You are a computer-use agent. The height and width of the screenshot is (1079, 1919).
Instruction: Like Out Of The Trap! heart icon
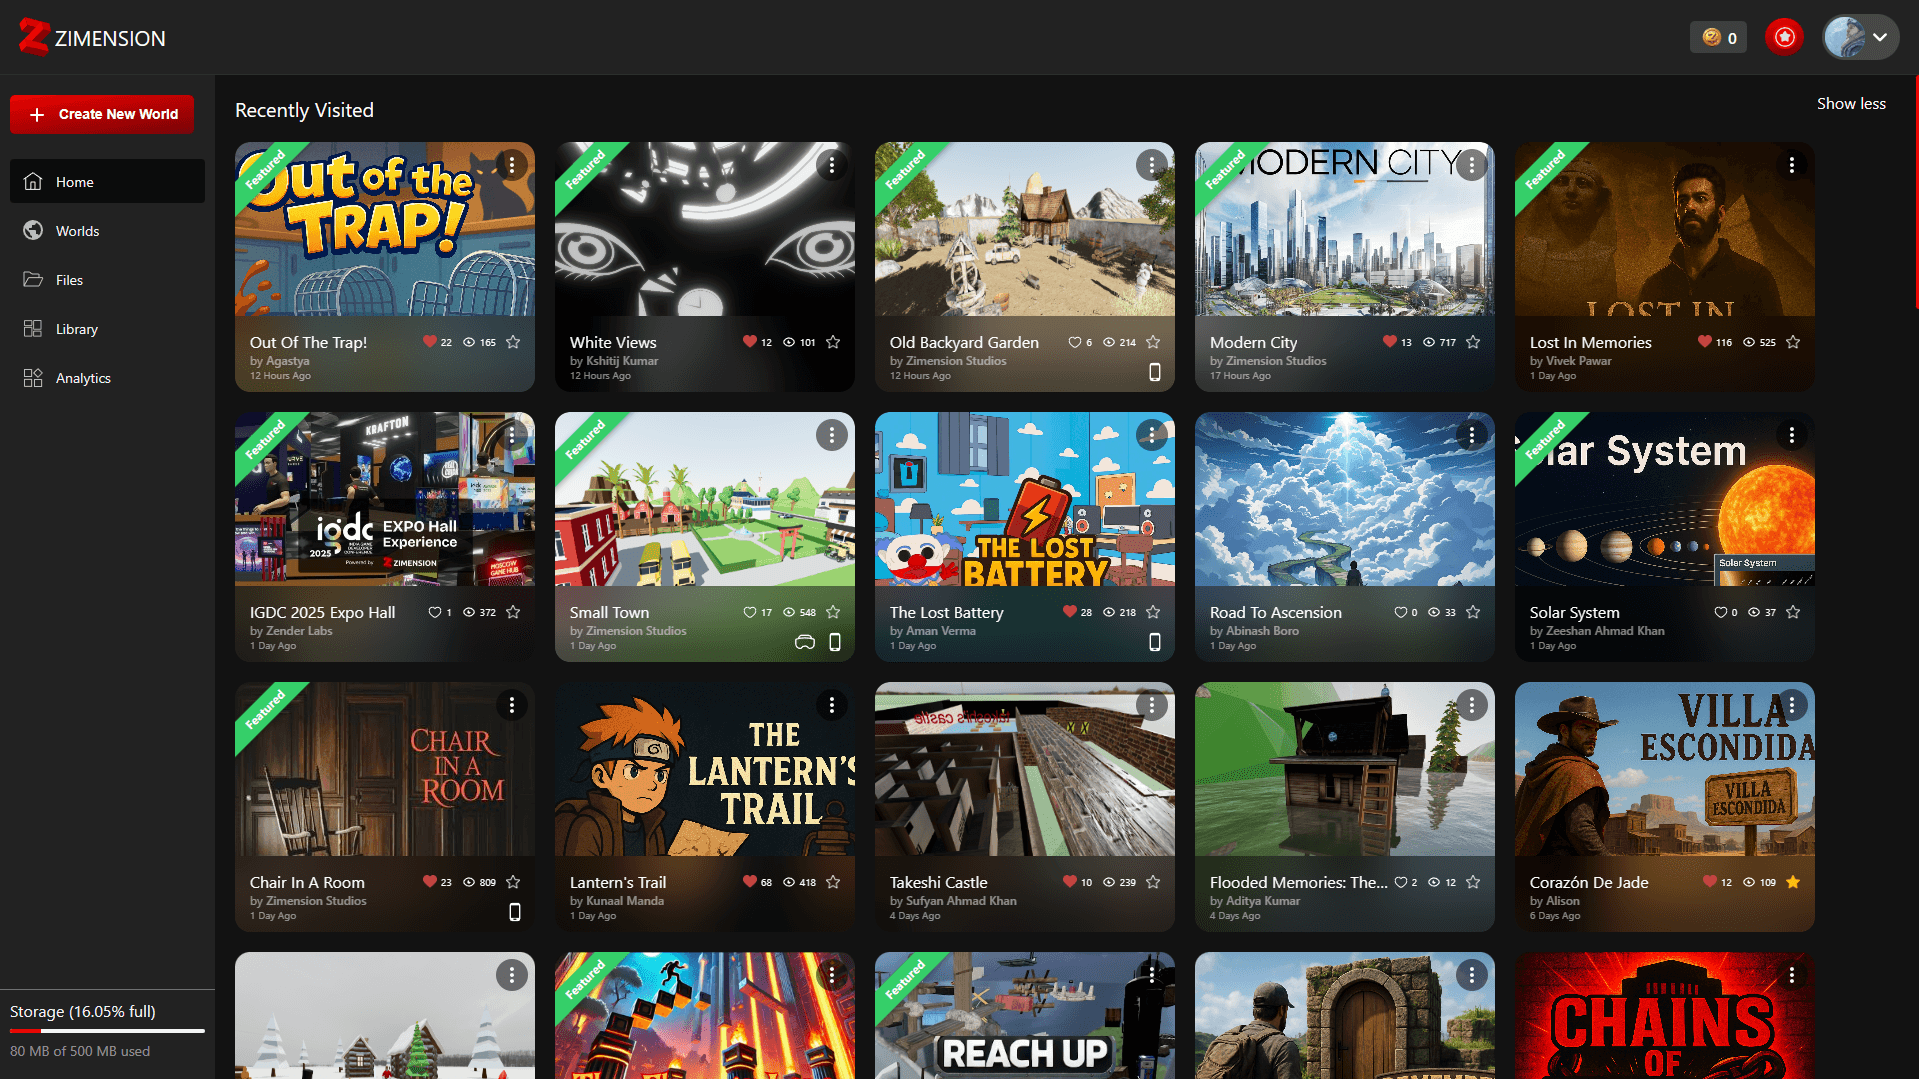[x=430, y=342]
